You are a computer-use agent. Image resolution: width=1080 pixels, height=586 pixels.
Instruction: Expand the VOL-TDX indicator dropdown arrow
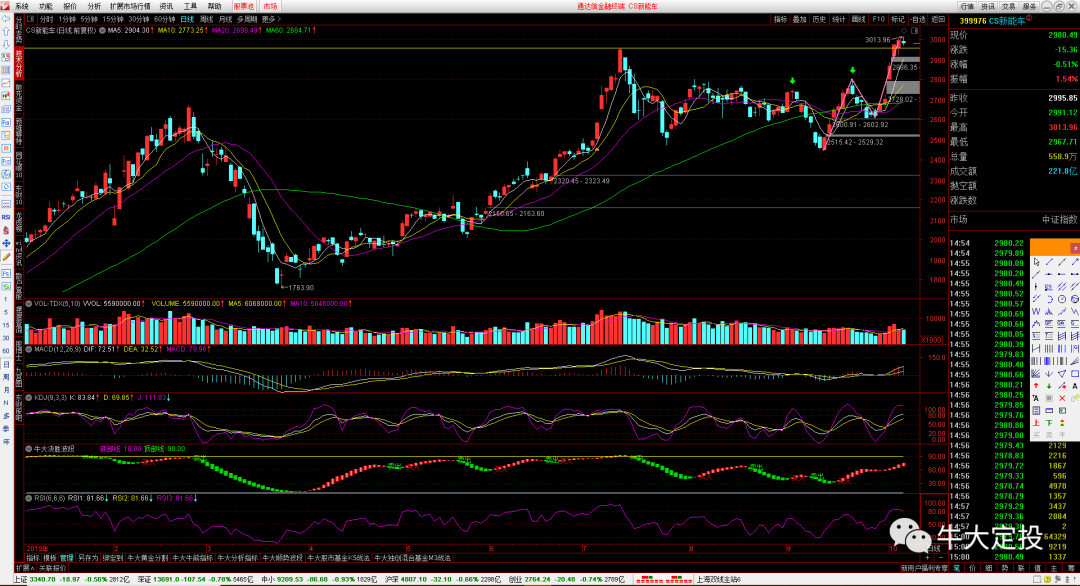29,303
